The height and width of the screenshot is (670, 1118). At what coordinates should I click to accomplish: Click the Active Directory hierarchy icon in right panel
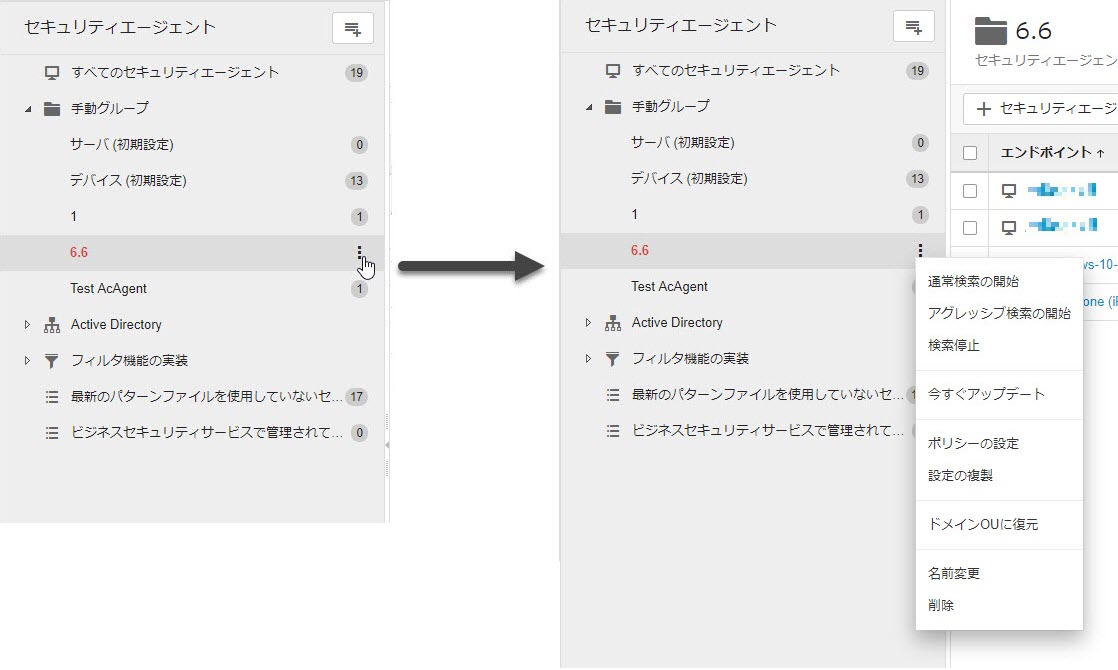613,323
